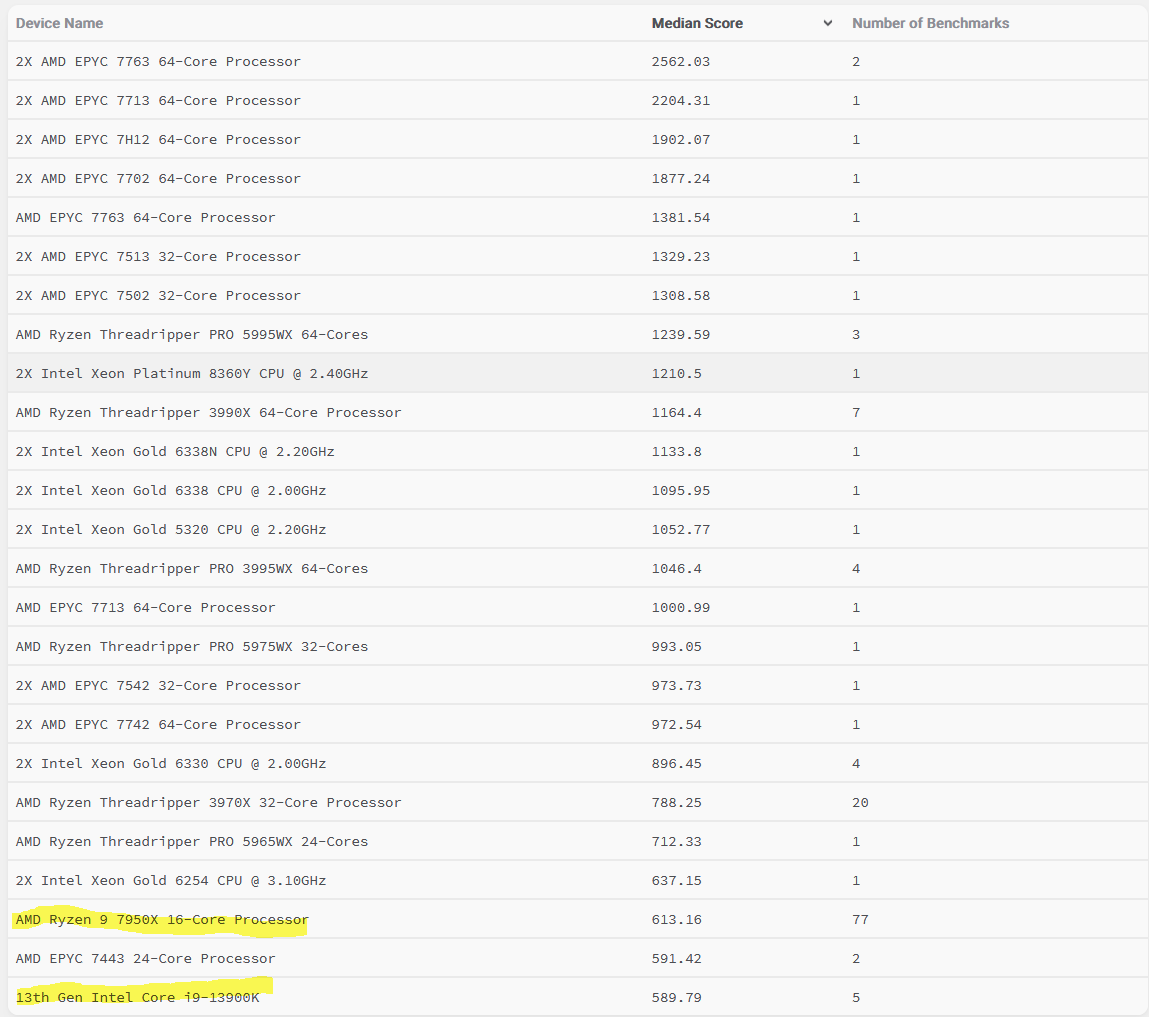Select Threadripper 3990X 64-Core Processor row

coord(577,413)
